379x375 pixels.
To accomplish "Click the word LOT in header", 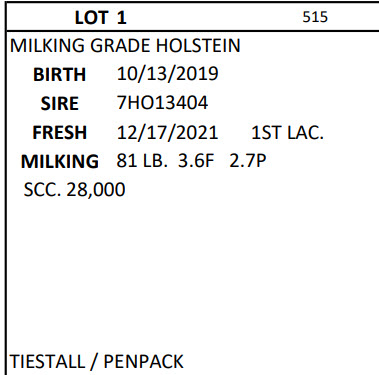I will tap(92, 18).
